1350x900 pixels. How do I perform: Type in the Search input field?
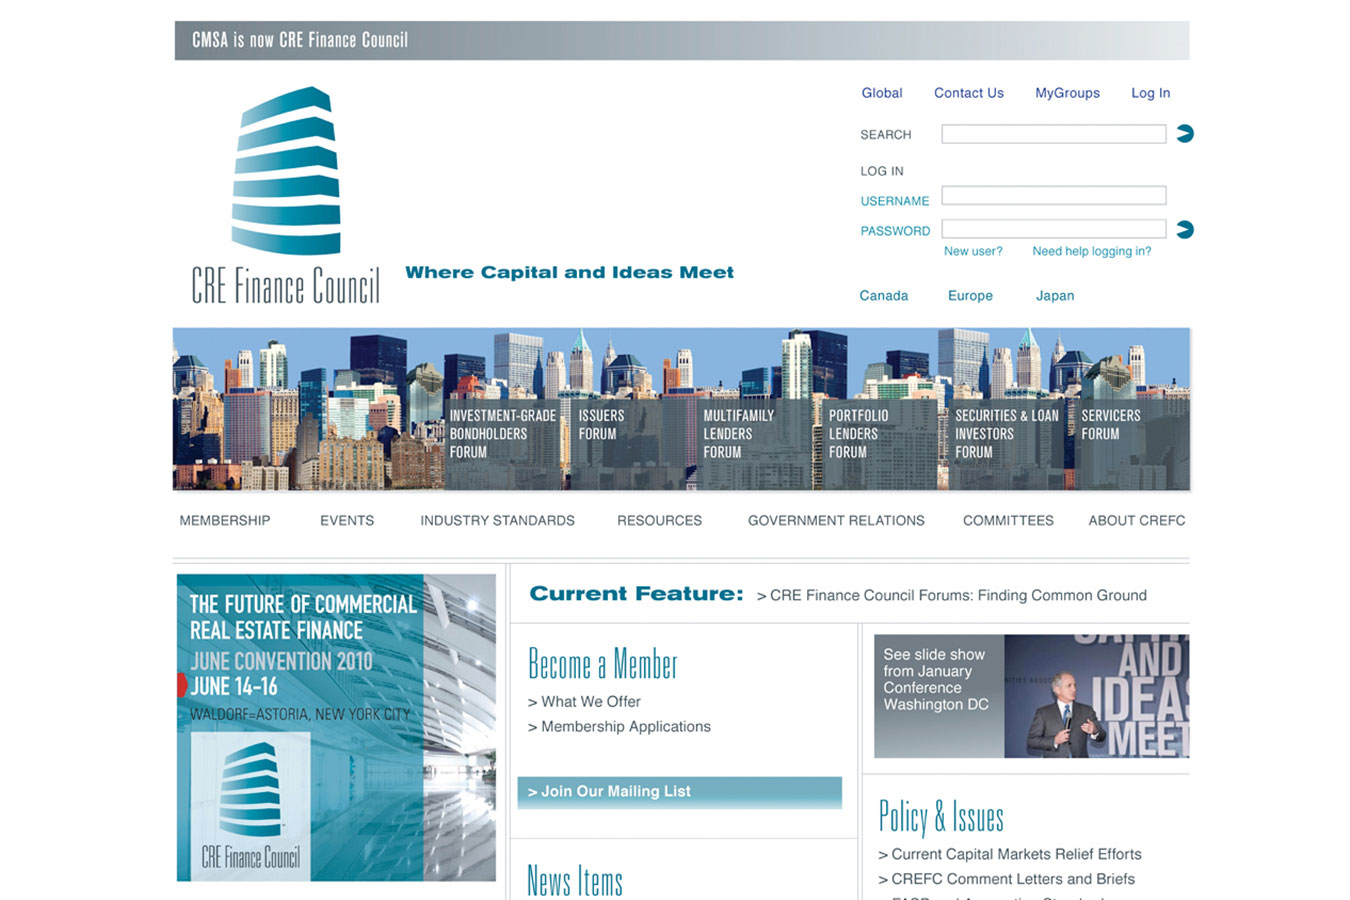1053,134
